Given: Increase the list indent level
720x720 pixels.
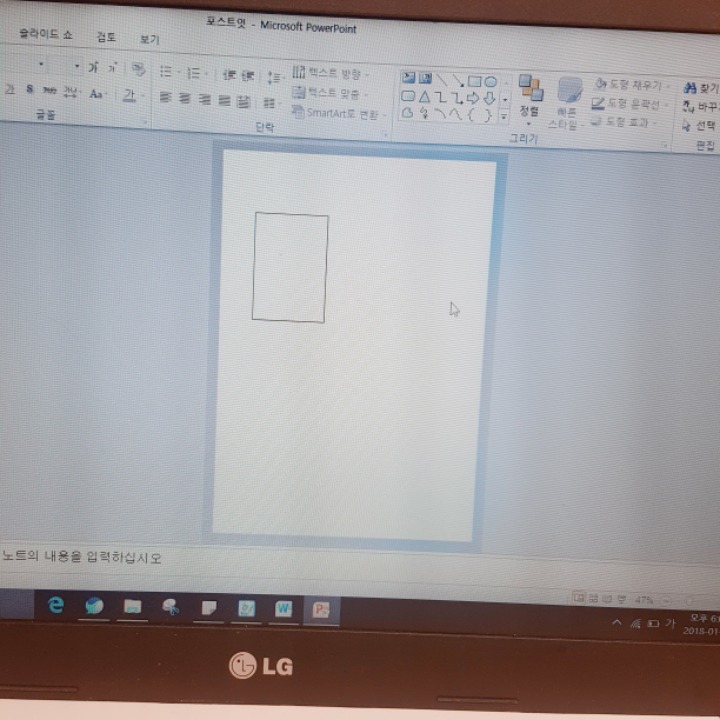Looking at the screenshot, I should [x=248, y=75].
